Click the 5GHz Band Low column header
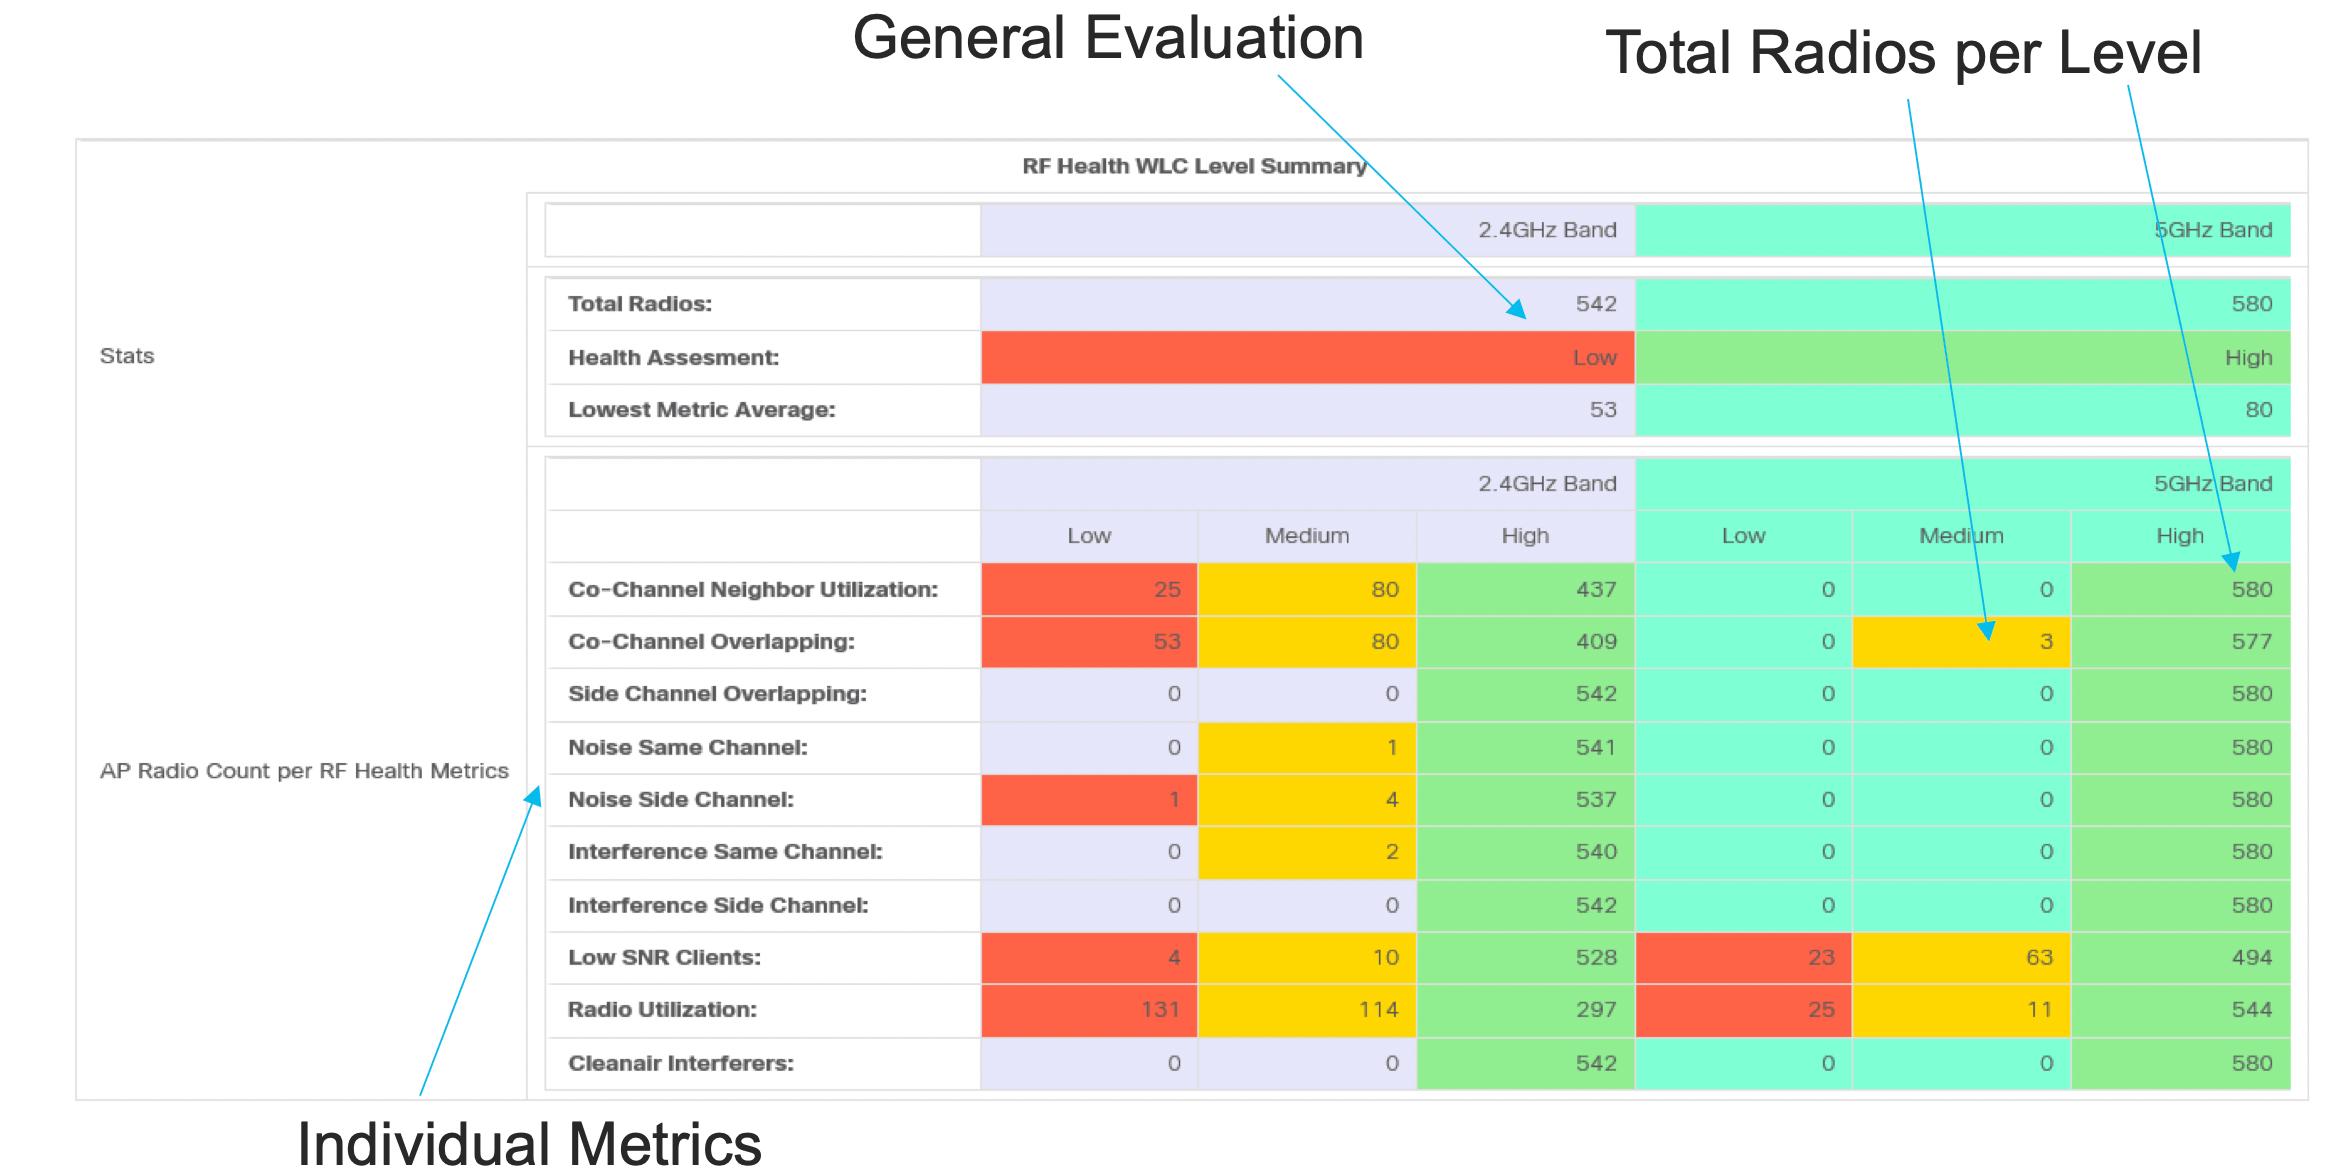The image size is (2334, 1176). 1743,536
